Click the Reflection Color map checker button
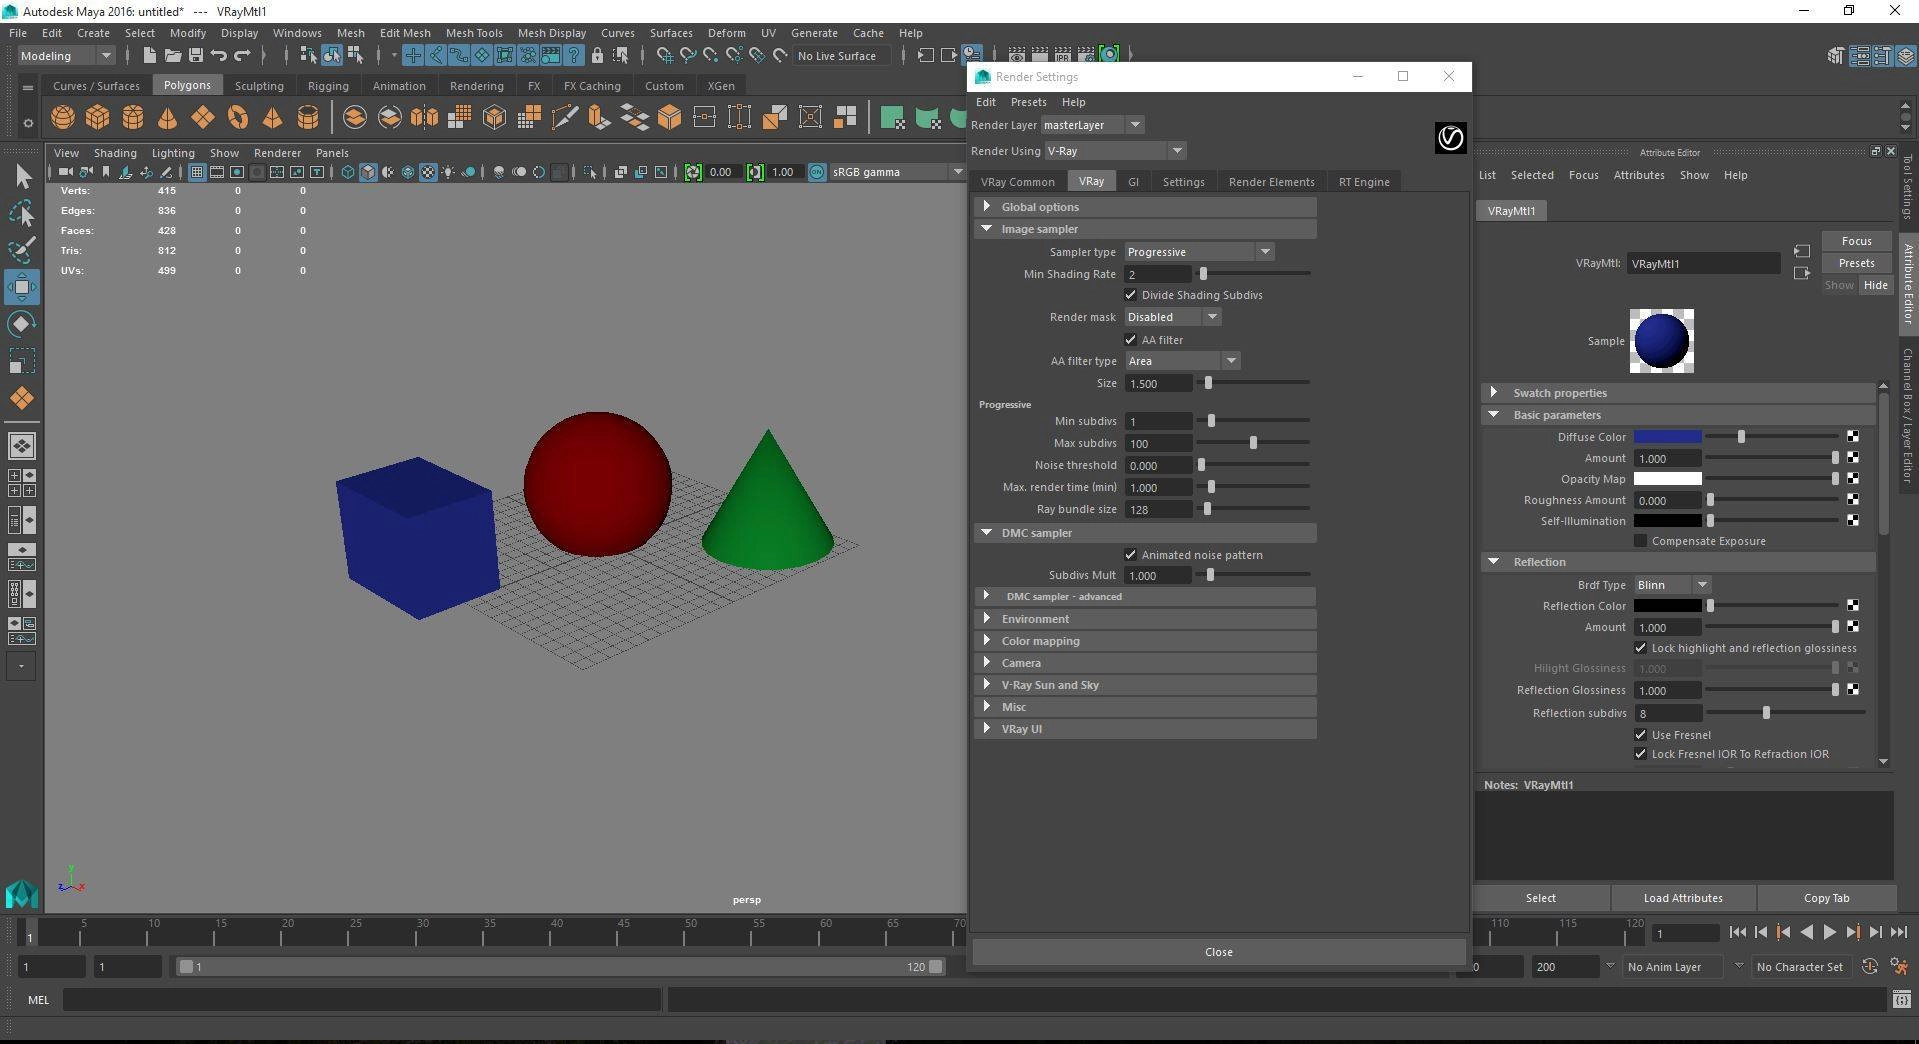This screenshot has width=1919, height=1044. click(1853, 605)
